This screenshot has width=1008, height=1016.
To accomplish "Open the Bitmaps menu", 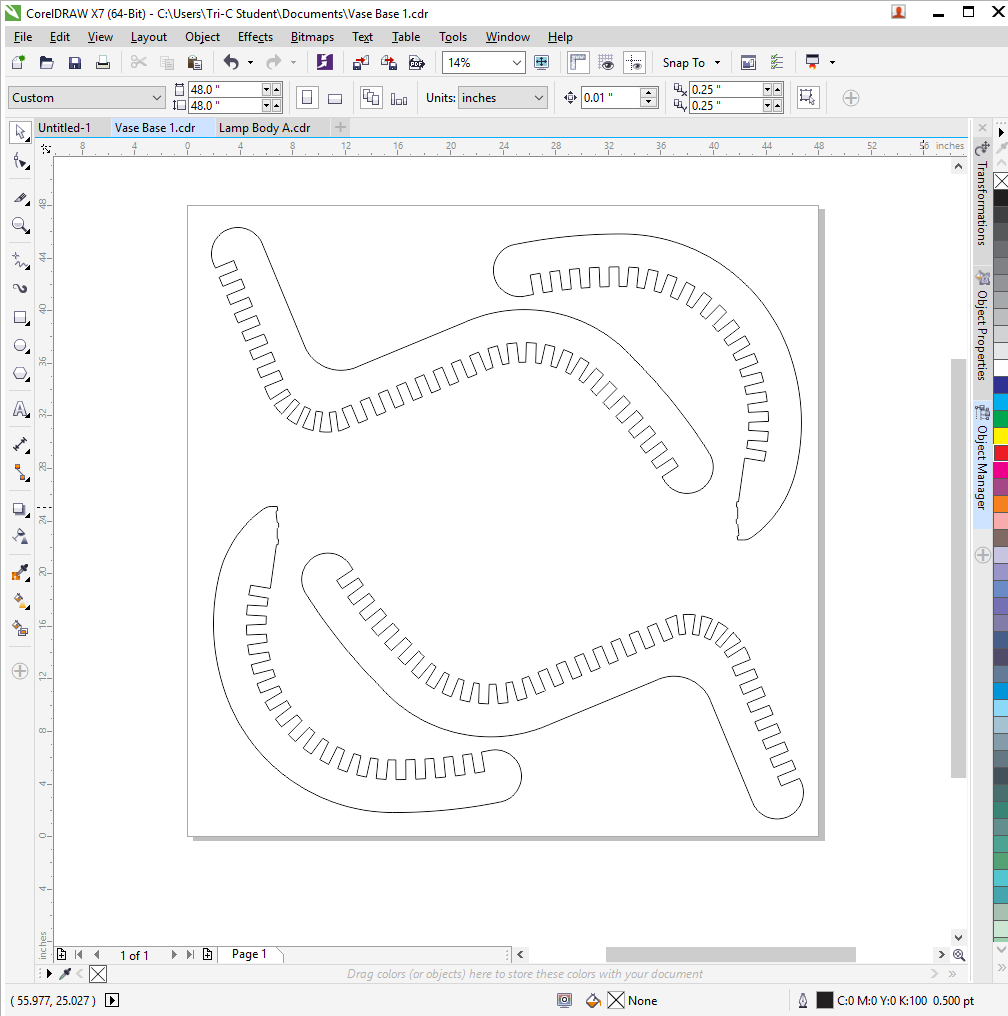I will click(x=312, y=37).
